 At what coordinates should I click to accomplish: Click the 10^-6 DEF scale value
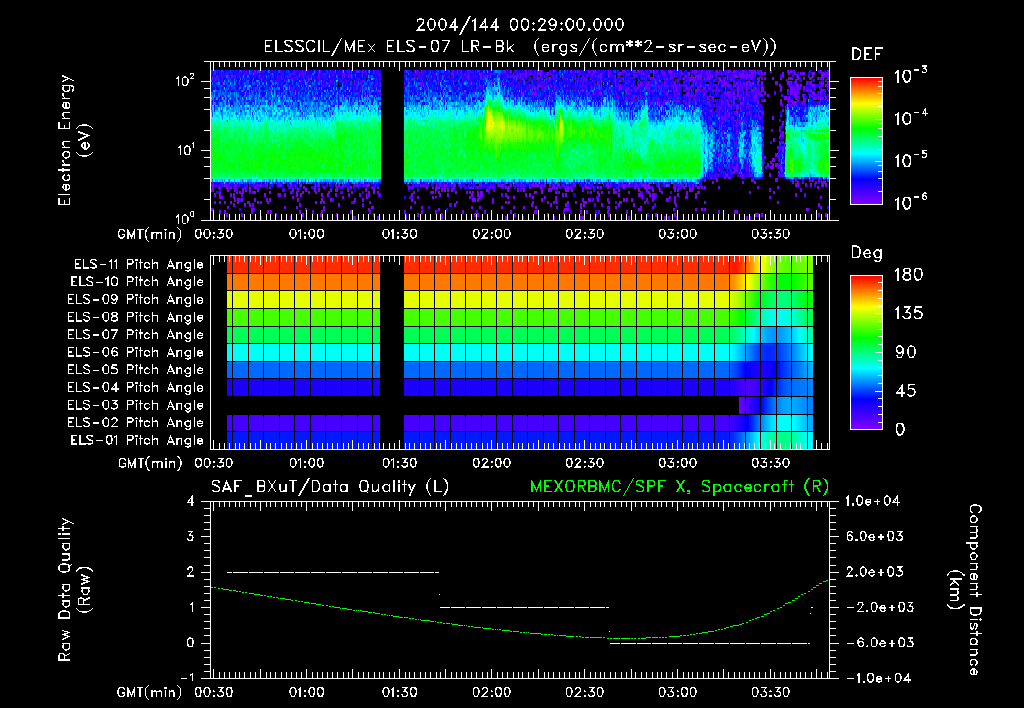pos(910,201)
